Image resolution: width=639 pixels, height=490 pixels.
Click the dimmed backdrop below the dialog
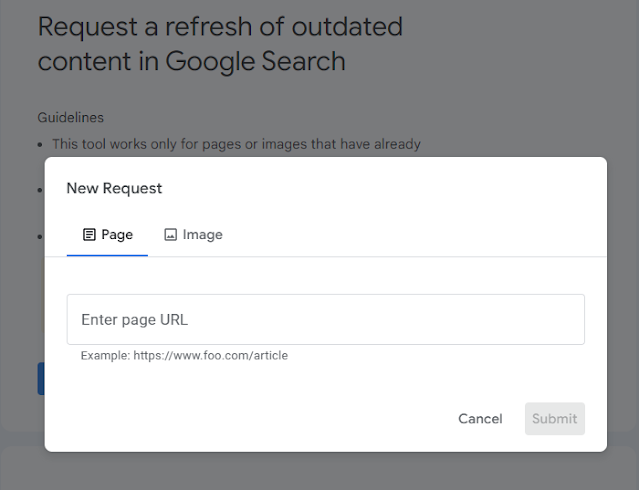pyautogui.click(x=320, y=470)
